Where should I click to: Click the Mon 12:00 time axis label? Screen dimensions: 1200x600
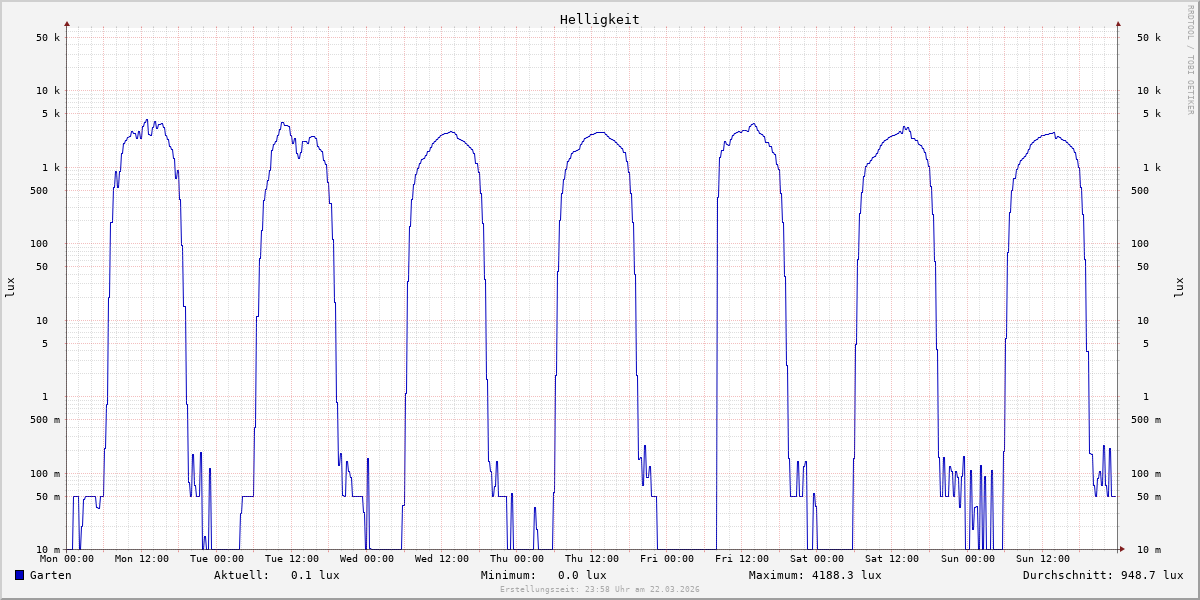(x=142, y=559)
